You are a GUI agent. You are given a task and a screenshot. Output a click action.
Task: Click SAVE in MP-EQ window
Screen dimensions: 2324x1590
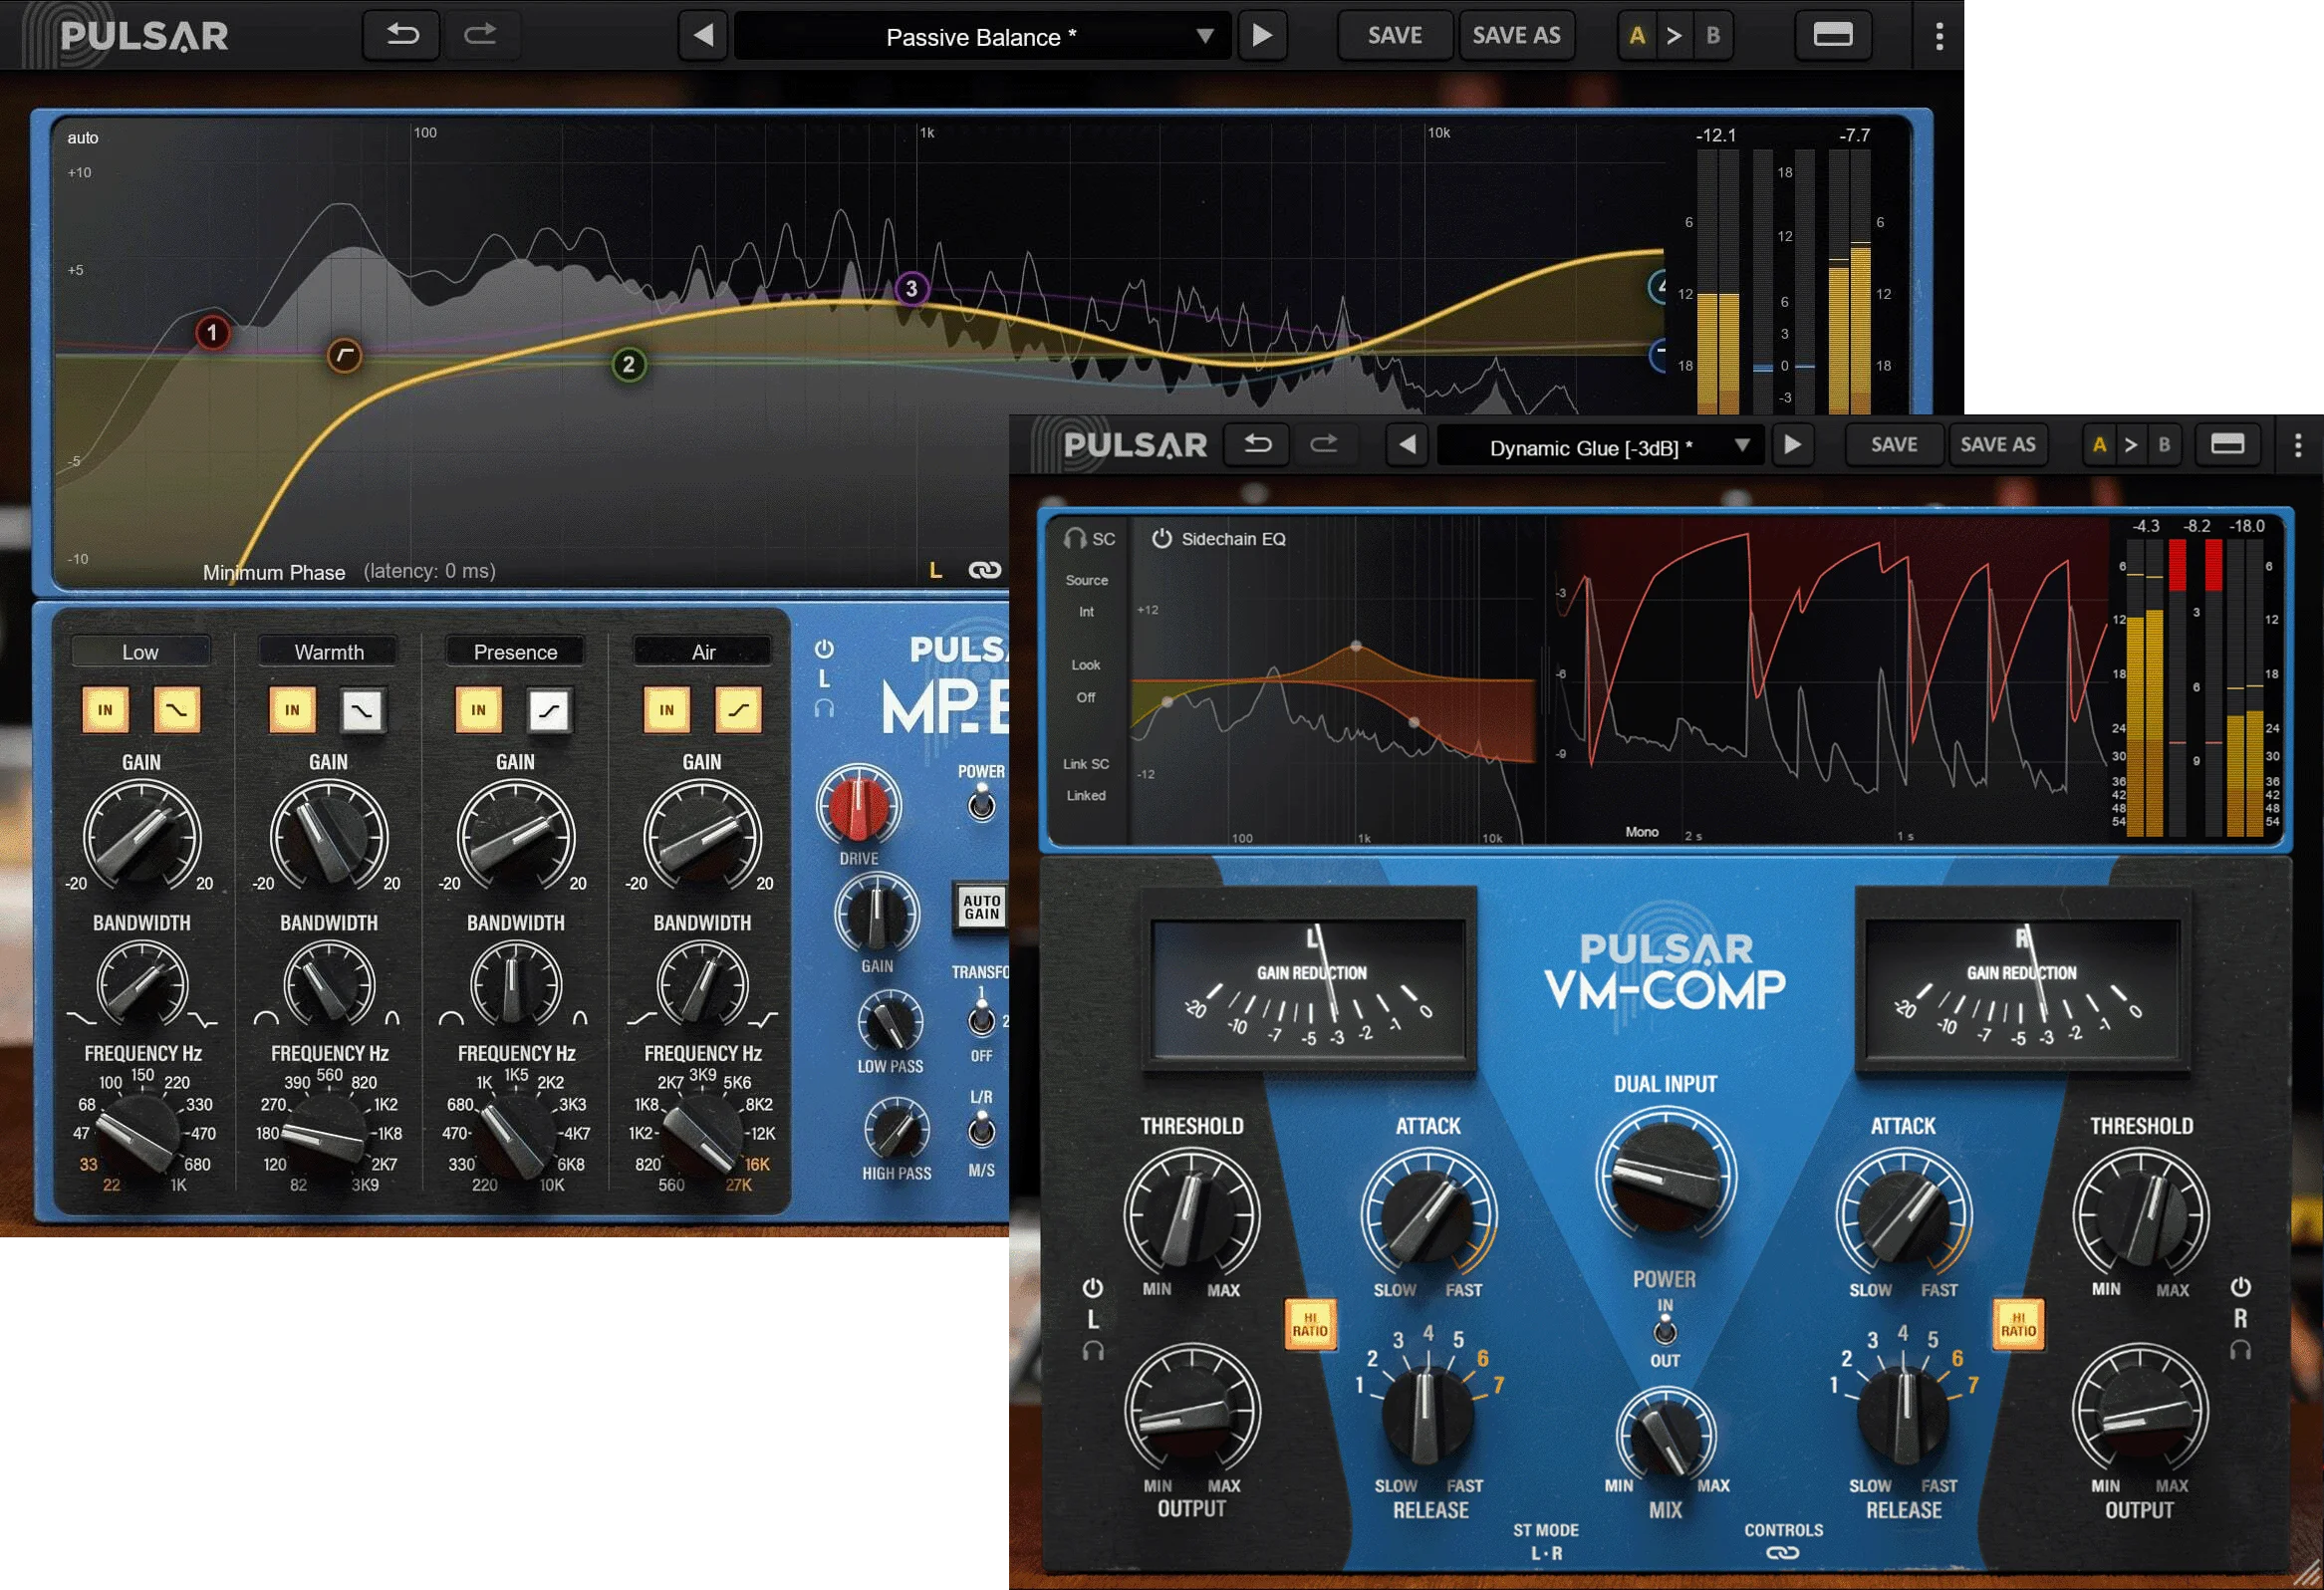(1395, 35)
